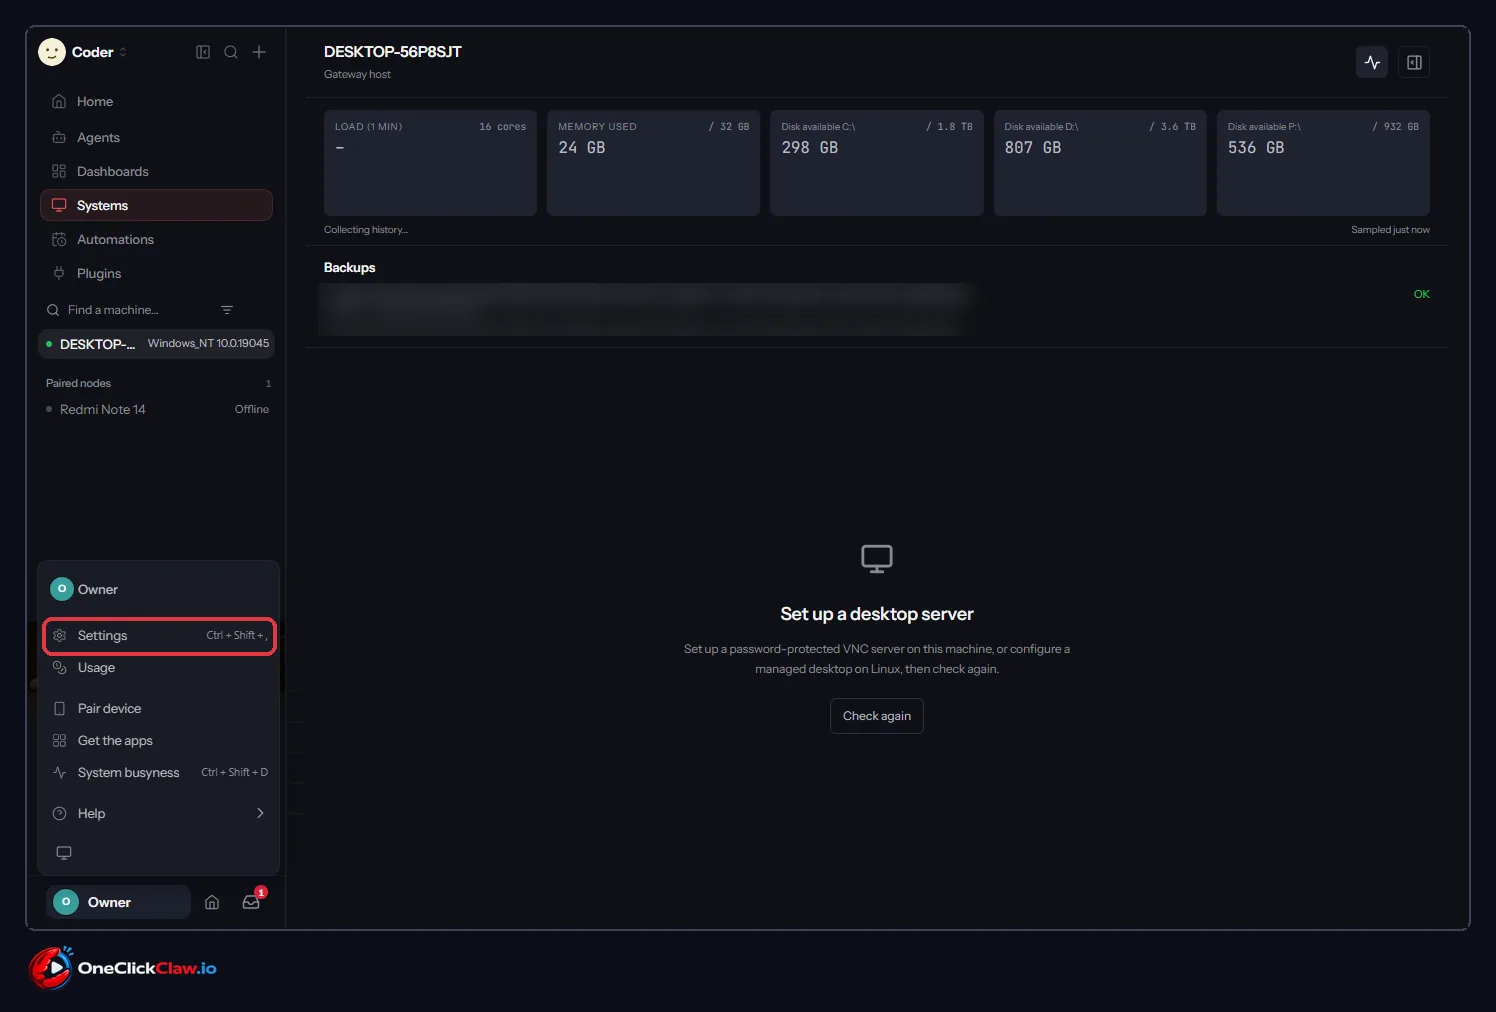Open the inbox icon with the red badge
1496x1012 pixels.
pyautogui.click(x=251, y=902)
